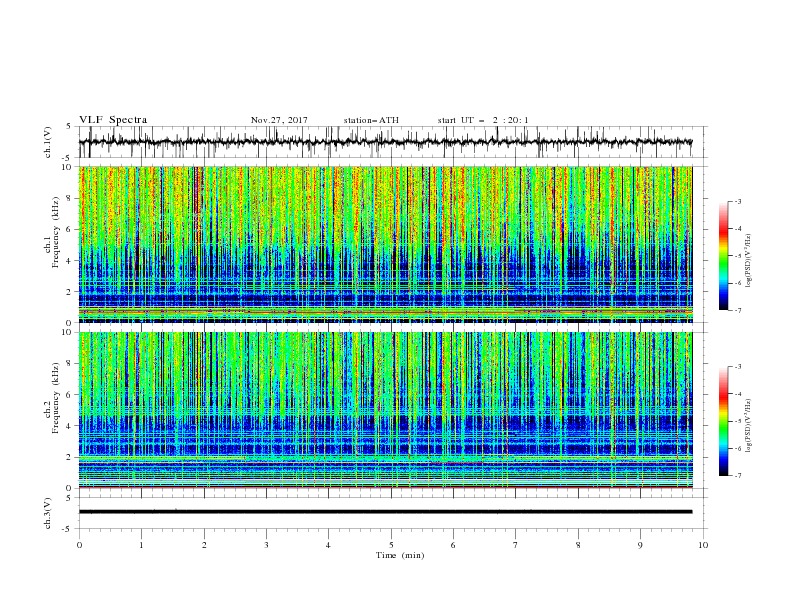Click the "station=ATH" header label
This screenshot has width=792, height=612.
pyautogui.click(x=371, y=120)
